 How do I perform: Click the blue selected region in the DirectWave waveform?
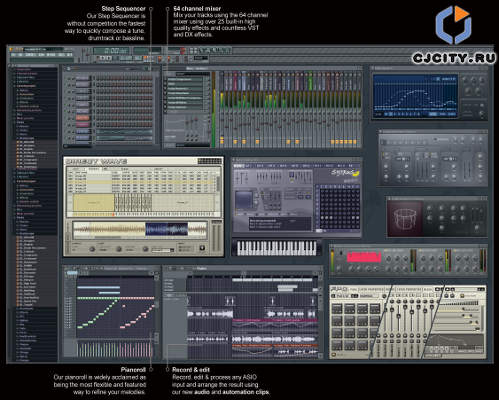pyautogui.click(x=166, y=230)
